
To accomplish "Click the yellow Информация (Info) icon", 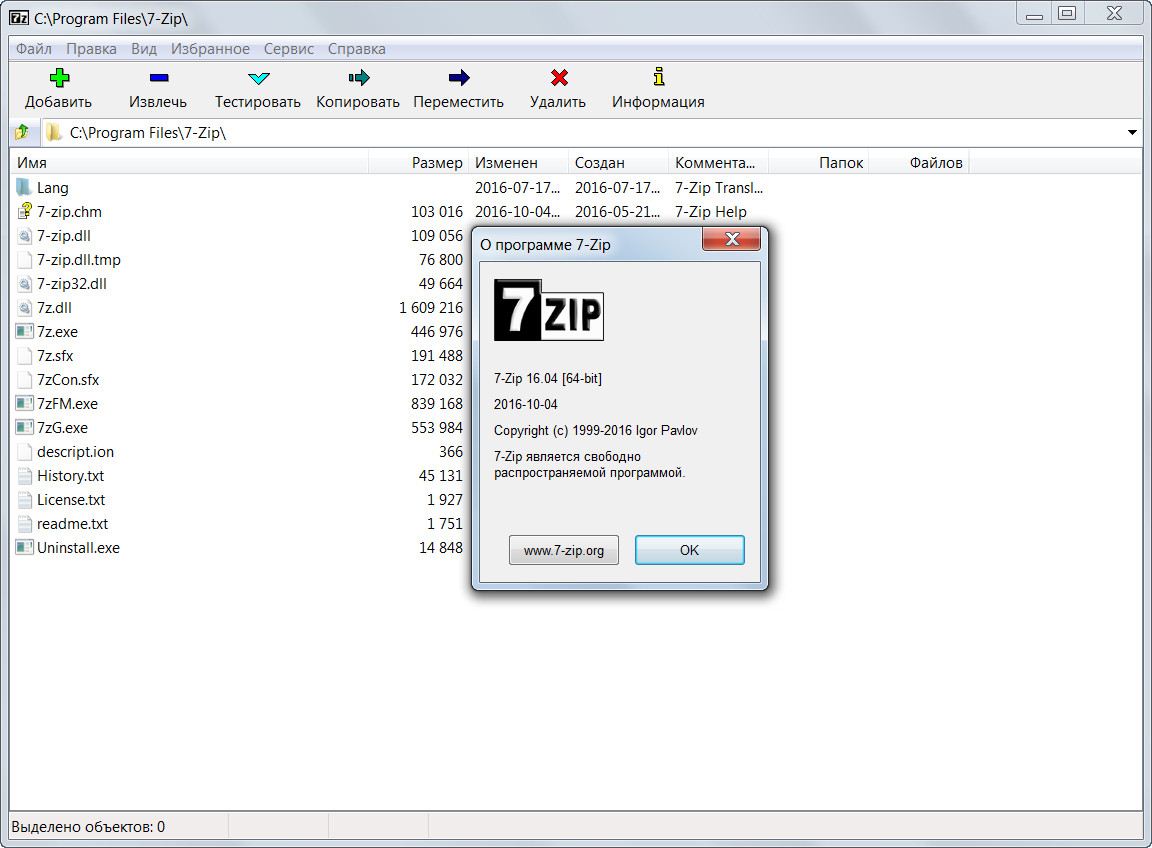I will pyautogui.click(x=659, y=76).
